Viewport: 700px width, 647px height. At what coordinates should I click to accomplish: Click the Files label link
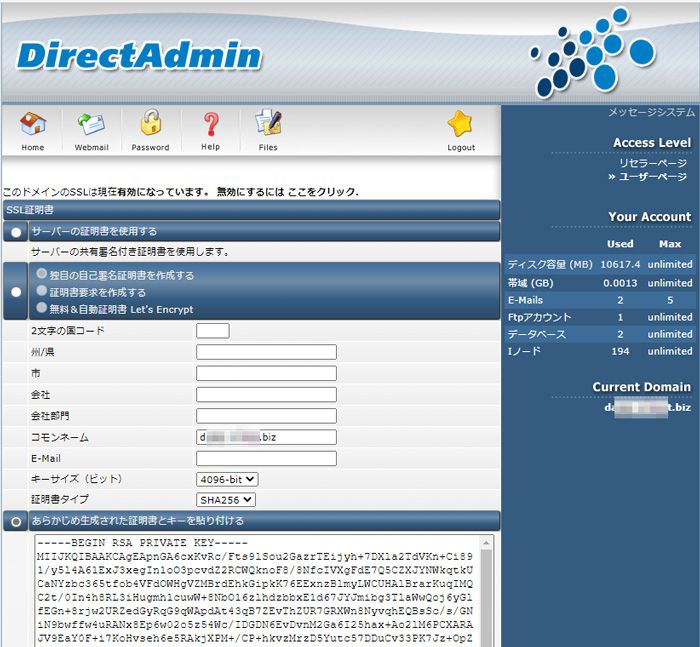click(268, 147)
